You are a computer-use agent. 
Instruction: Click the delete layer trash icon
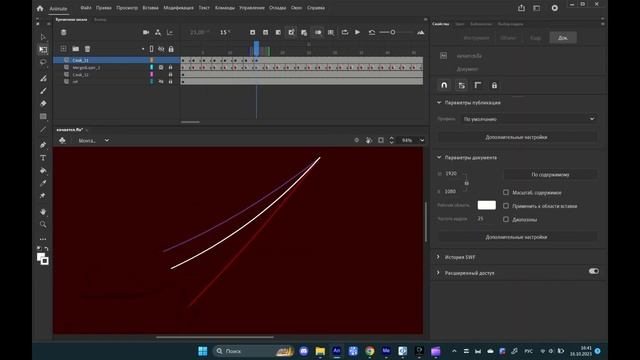pos(87,49)
